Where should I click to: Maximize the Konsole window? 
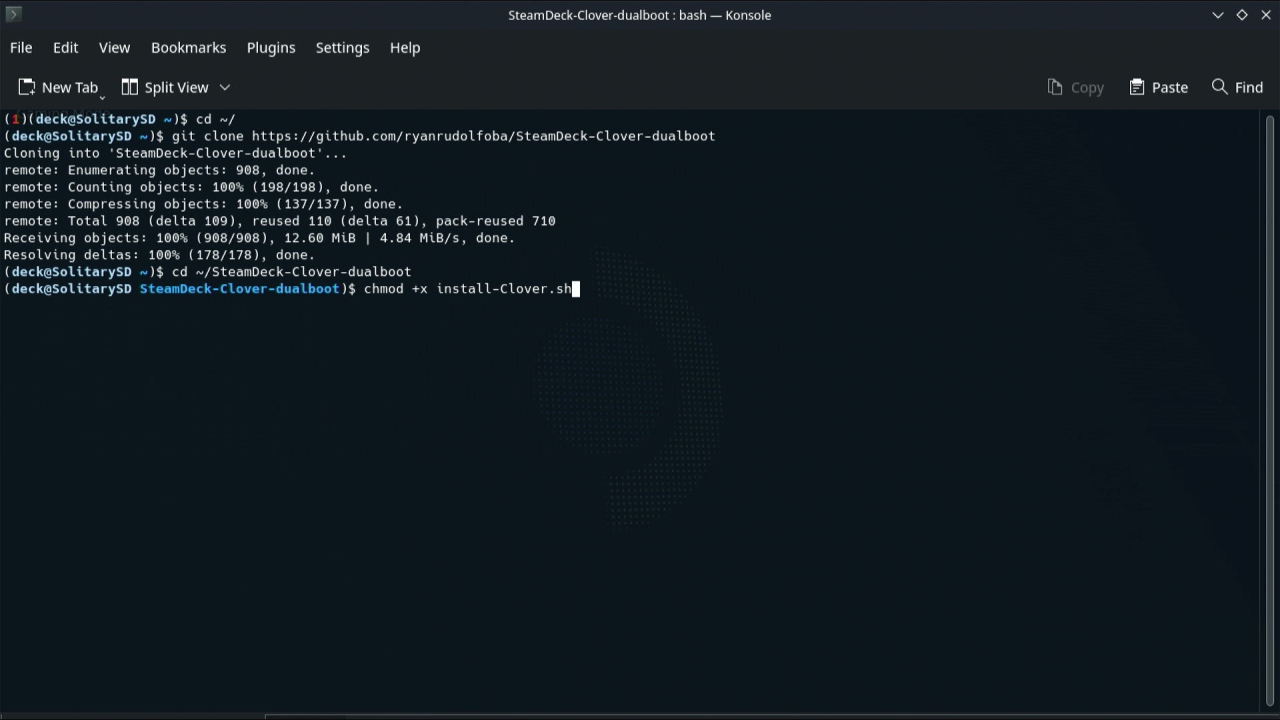click(x=1242, y=15)
